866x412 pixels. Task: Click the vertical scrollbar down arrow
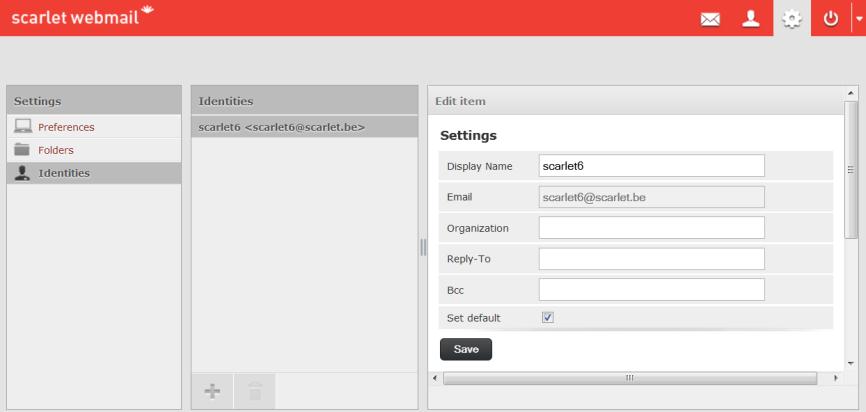click(850, 363)
